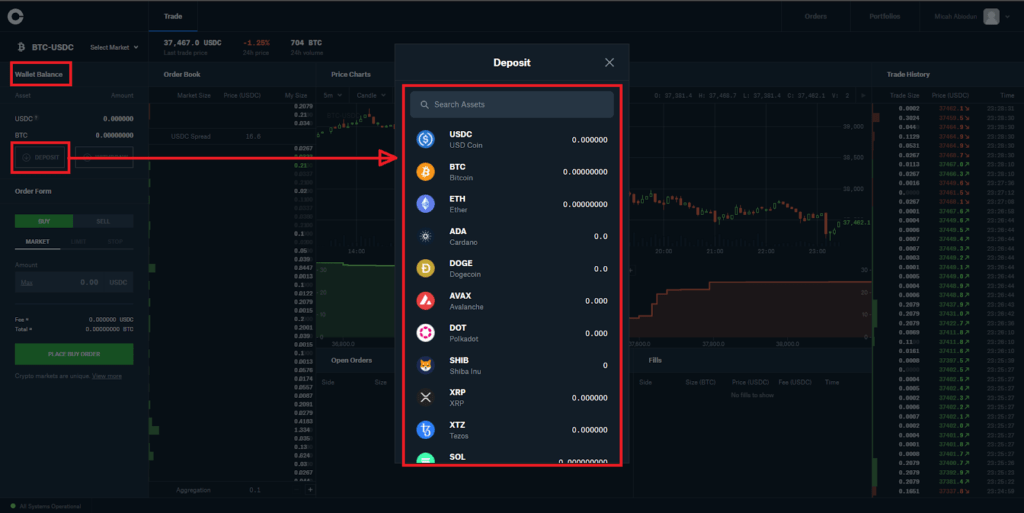Click the red Avalanche icon
This screenshot has width=1024, height=513.
pyautogui.click(x=425, y=300)
